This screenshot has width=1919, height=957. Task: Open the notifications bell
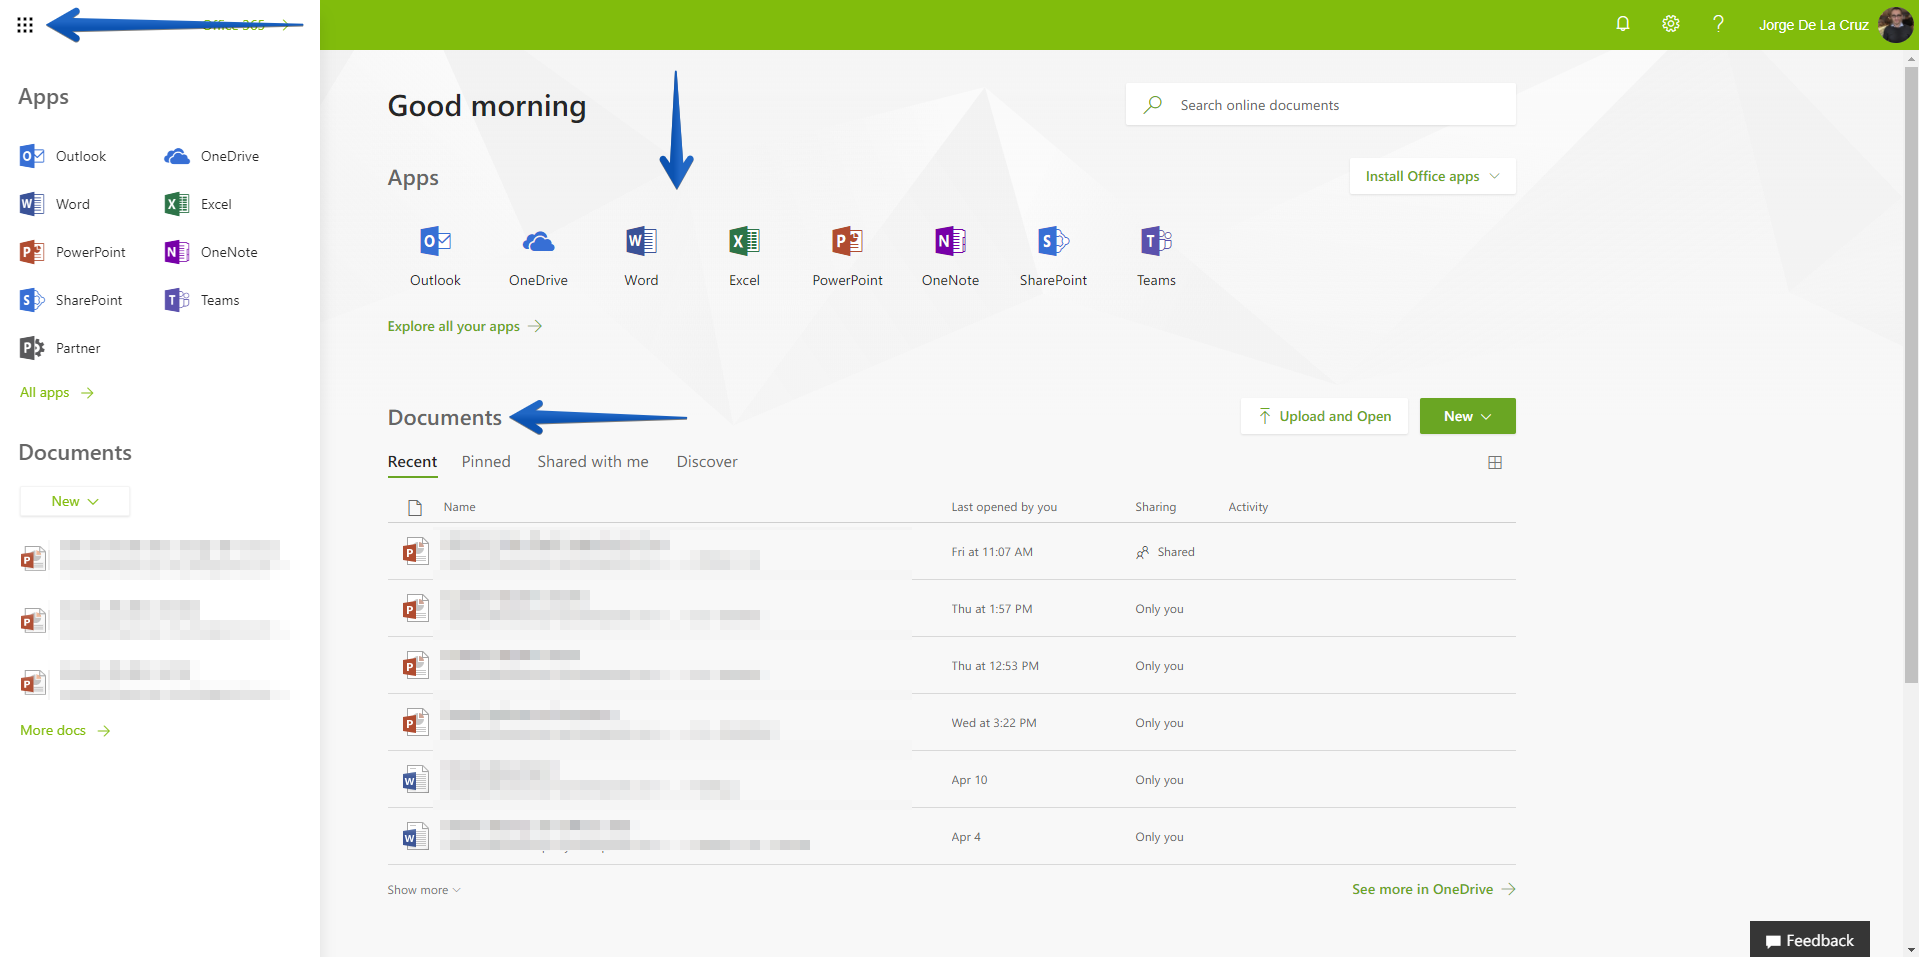1623,24
